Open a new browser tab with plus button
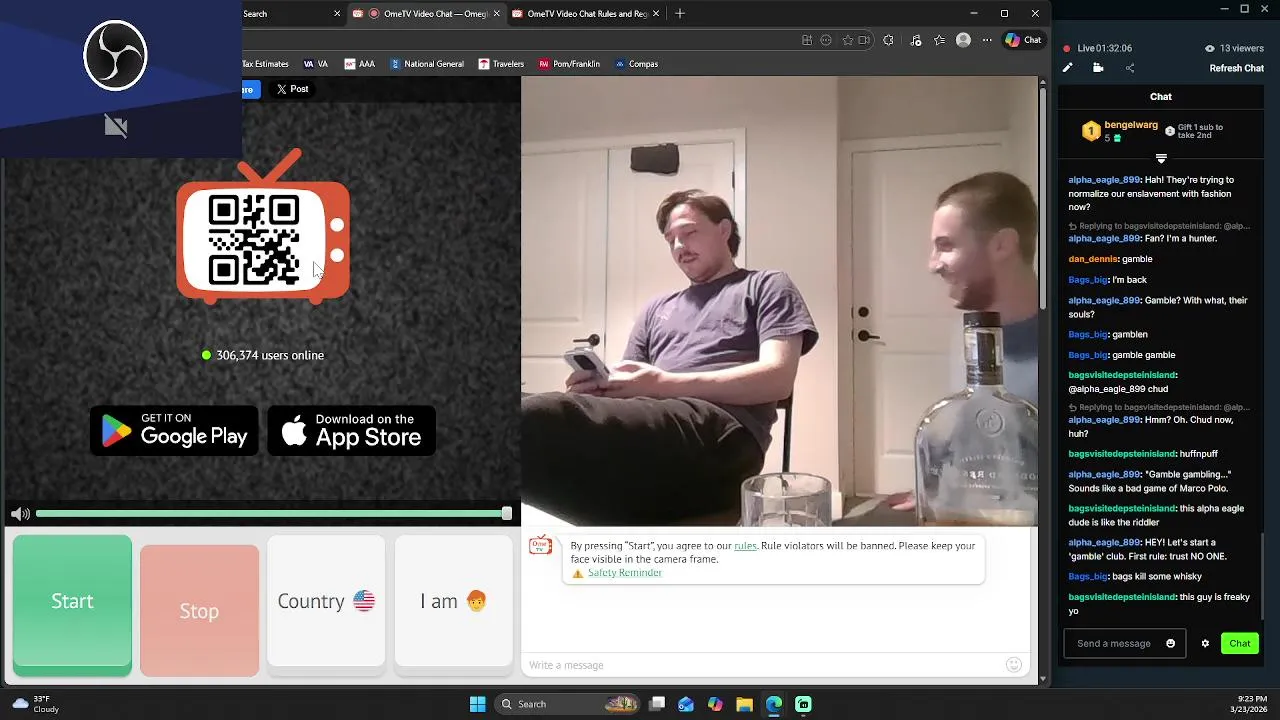Screen dimensions: 1280x720 click(680, 14)
